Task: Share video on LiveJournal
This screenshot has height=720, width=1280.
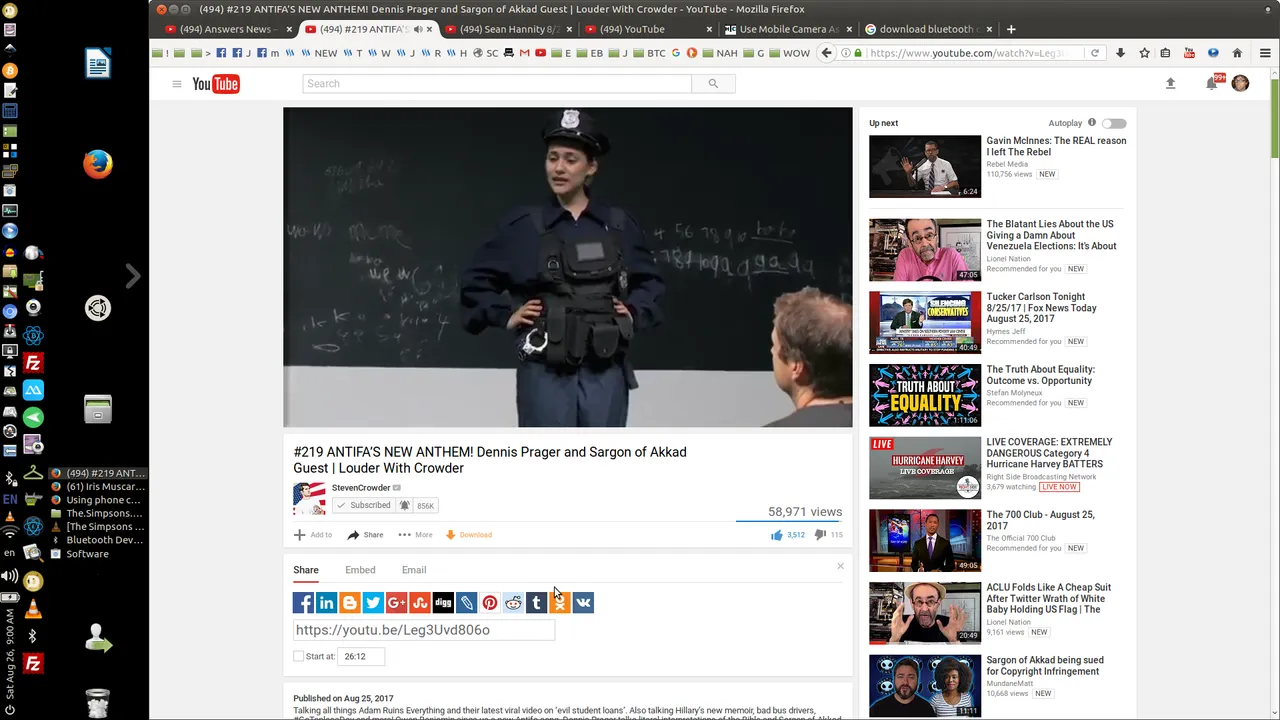Action: (x=466, y=603)
